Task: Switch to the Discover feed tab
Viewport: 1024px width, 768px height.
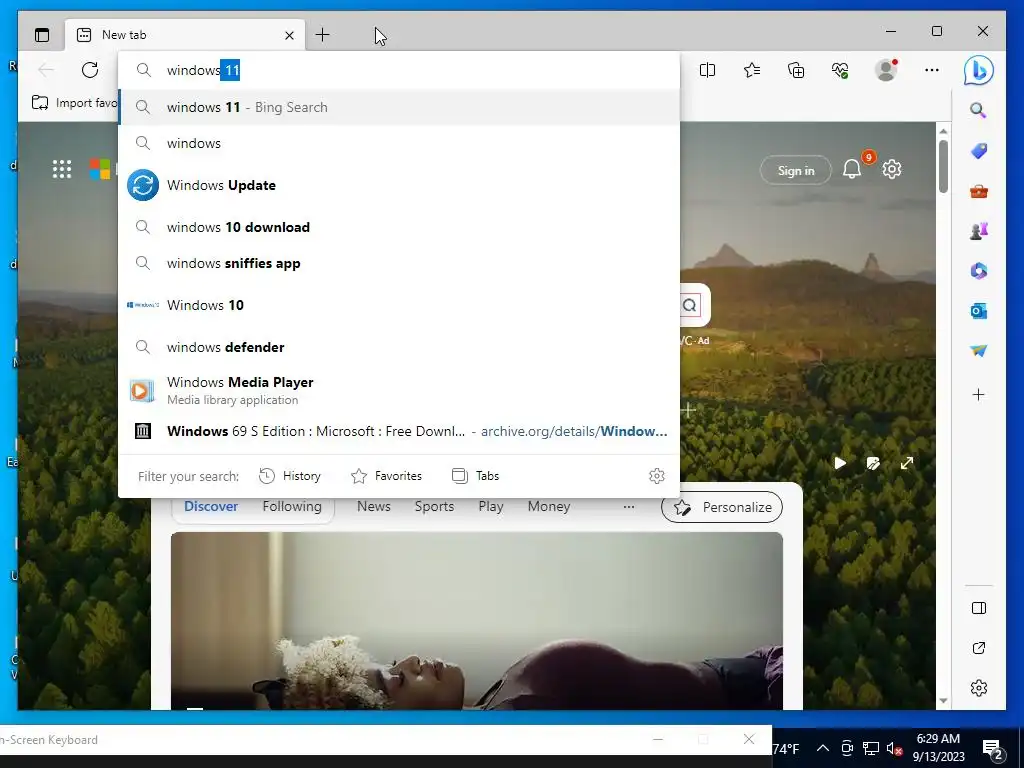Action: coord(211,506)
